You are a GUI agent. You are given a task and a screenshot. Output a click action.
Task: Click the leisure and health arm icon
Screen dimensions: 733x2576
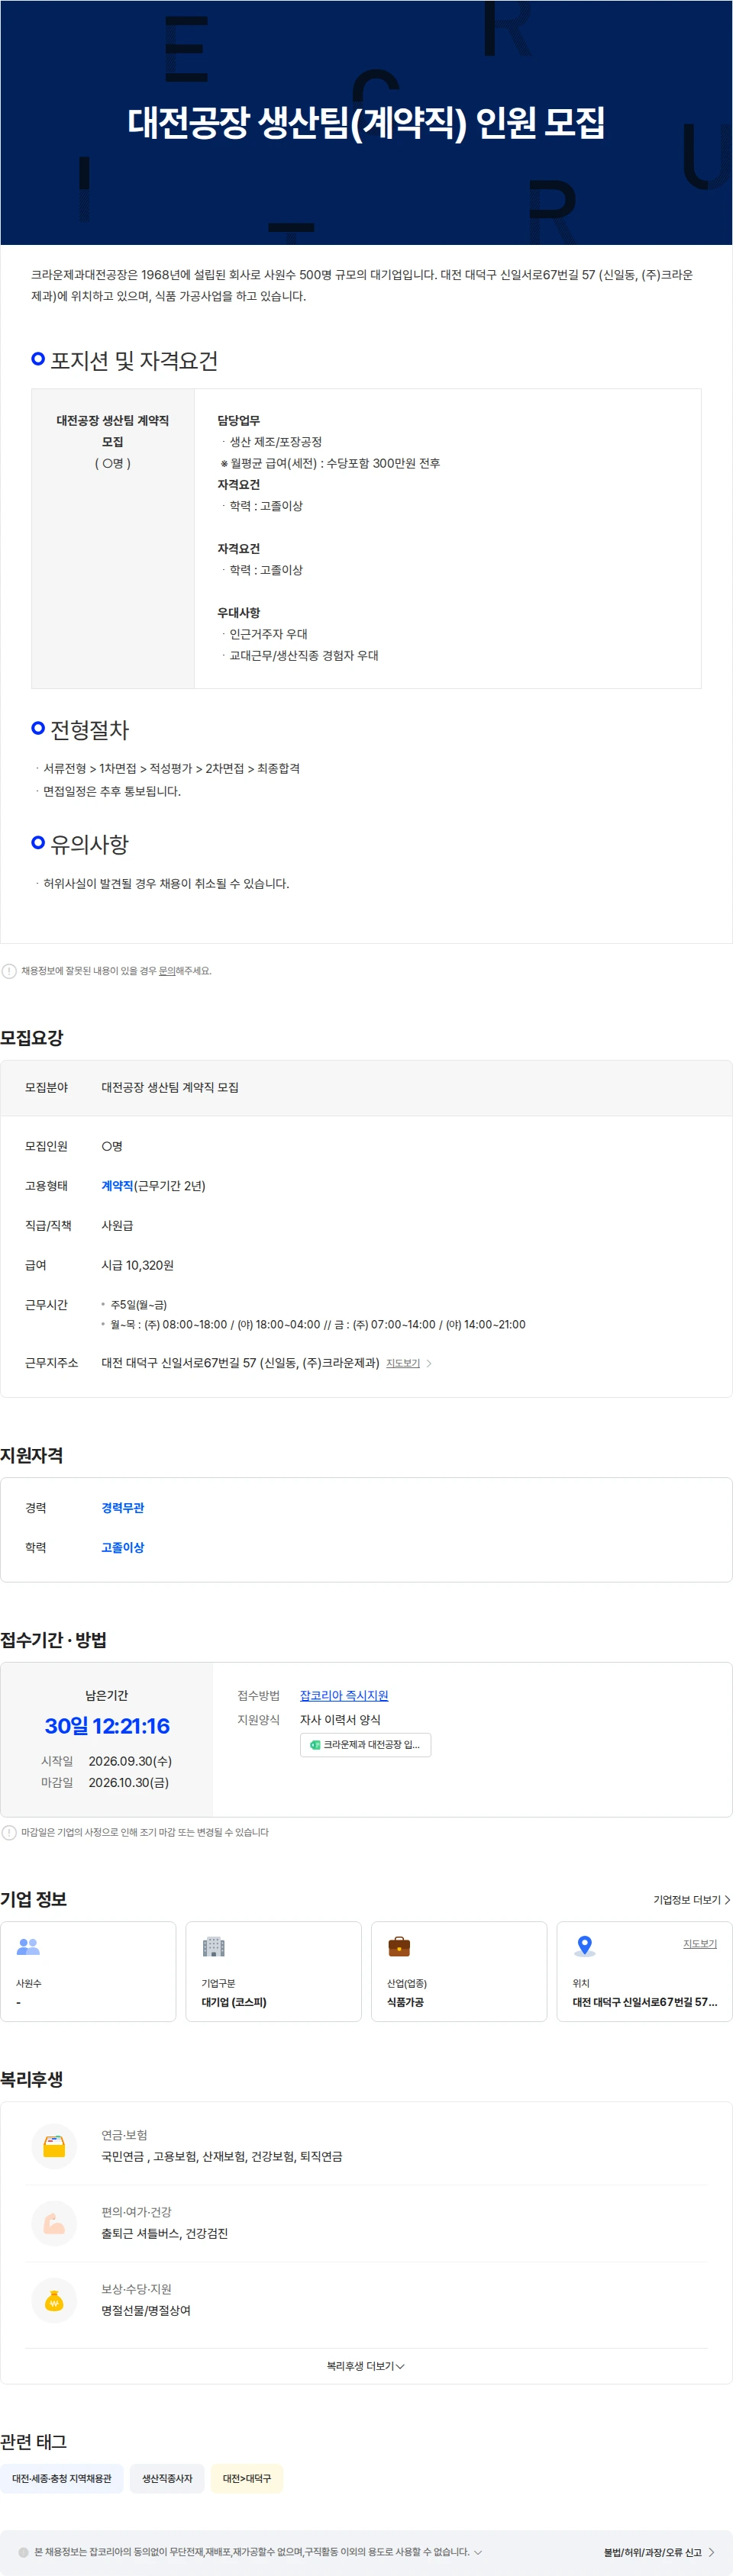click(x=54, y=2223)
